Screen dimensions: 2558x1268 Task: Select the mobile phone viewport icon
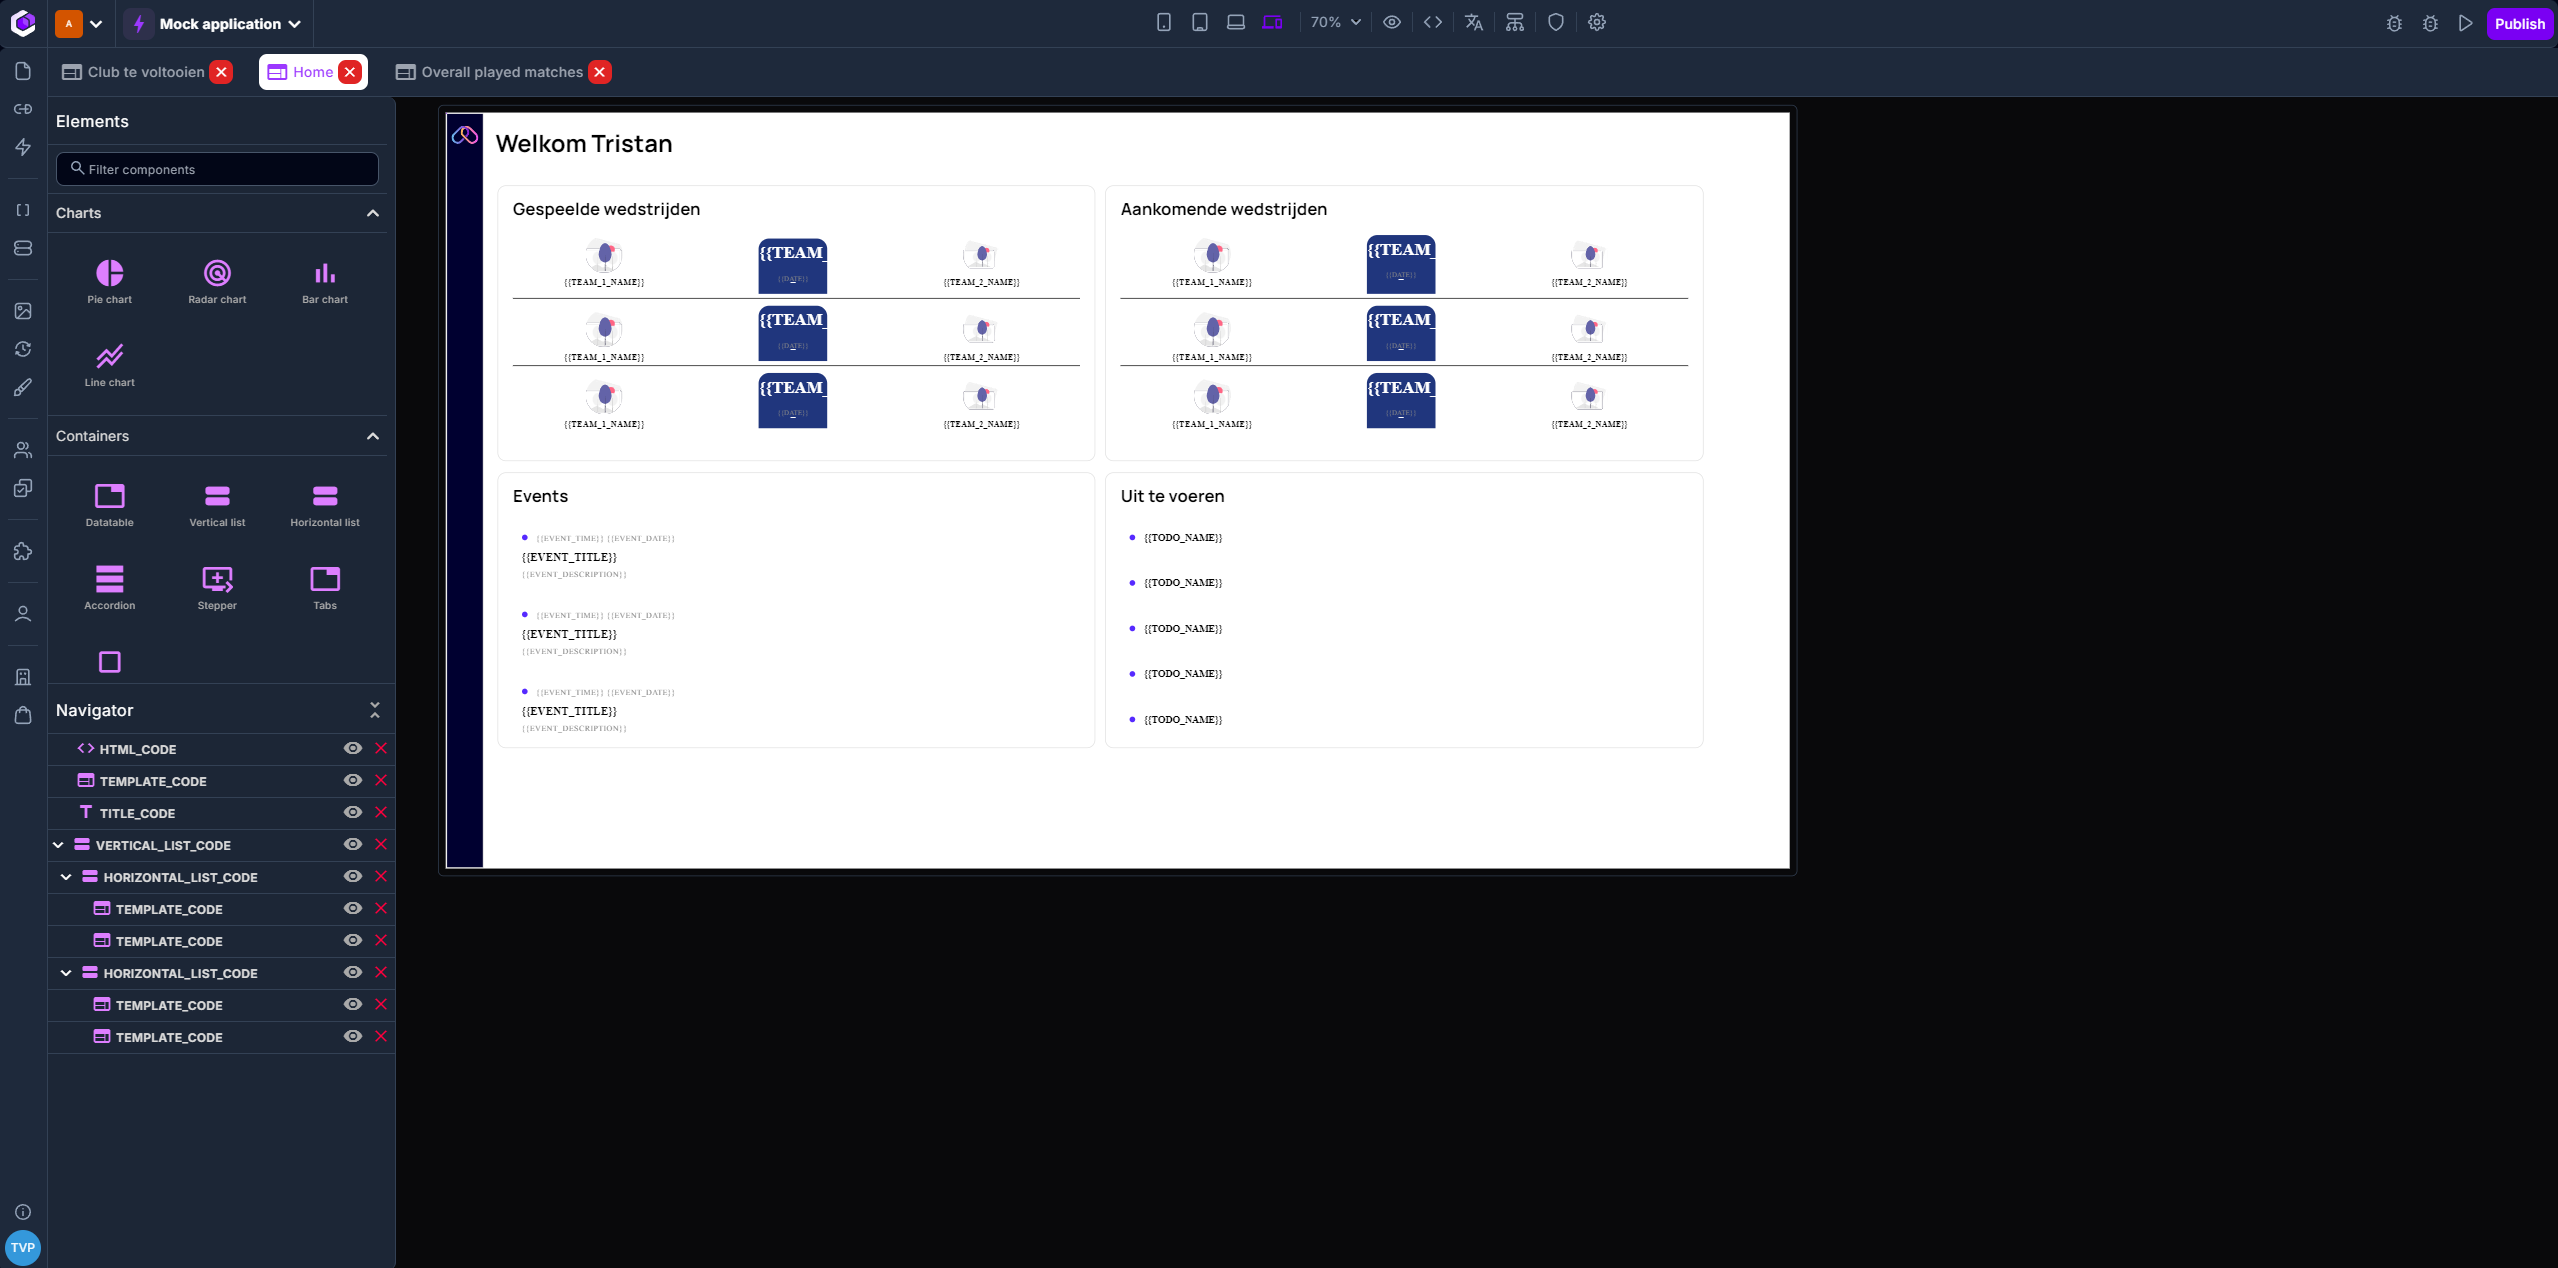tap(1163, 22)
